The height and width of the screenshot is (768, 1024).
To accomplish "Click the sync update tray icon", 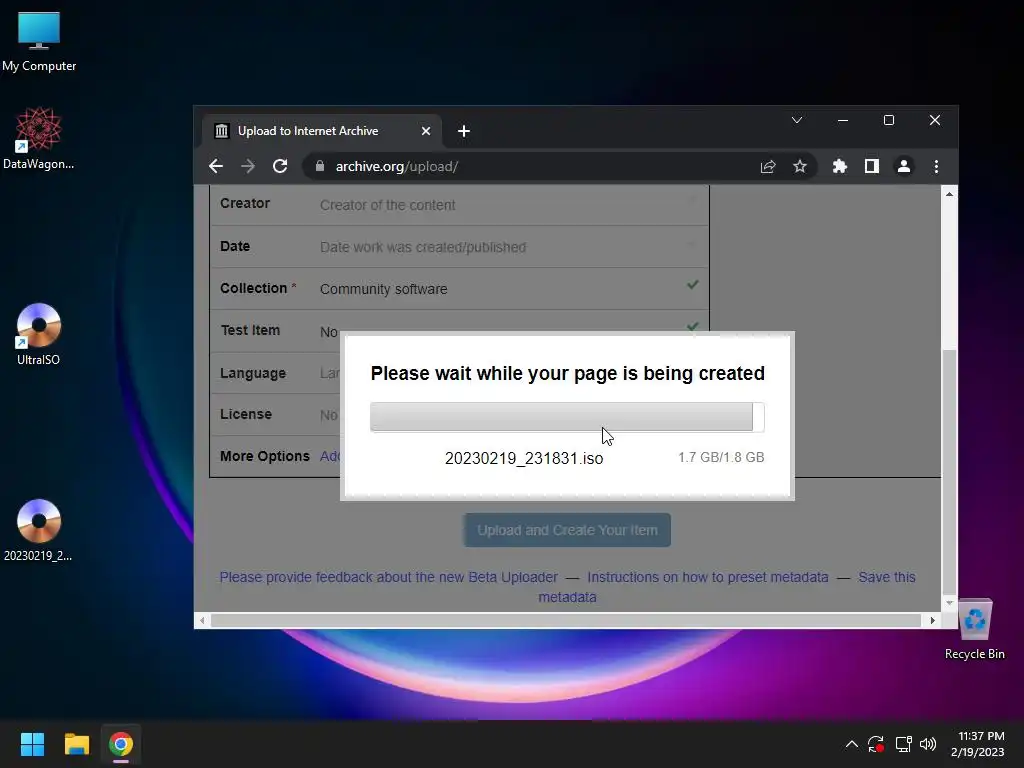I will [876, 744].
